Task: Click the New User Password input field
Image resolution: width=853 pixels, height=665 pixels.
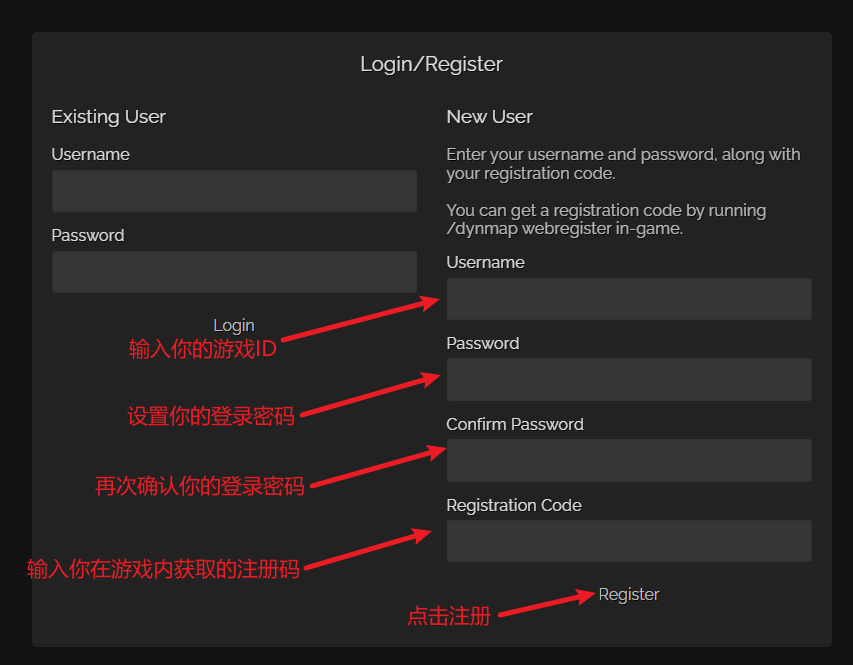Action: pyautogui.click(x=628, y=380)
